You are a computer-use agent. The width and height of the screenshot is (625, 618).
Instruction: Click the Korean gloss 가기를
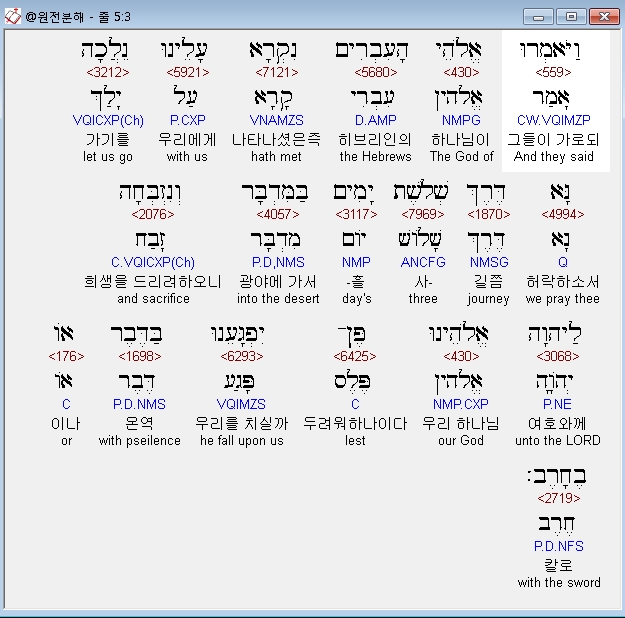[108, 140]
